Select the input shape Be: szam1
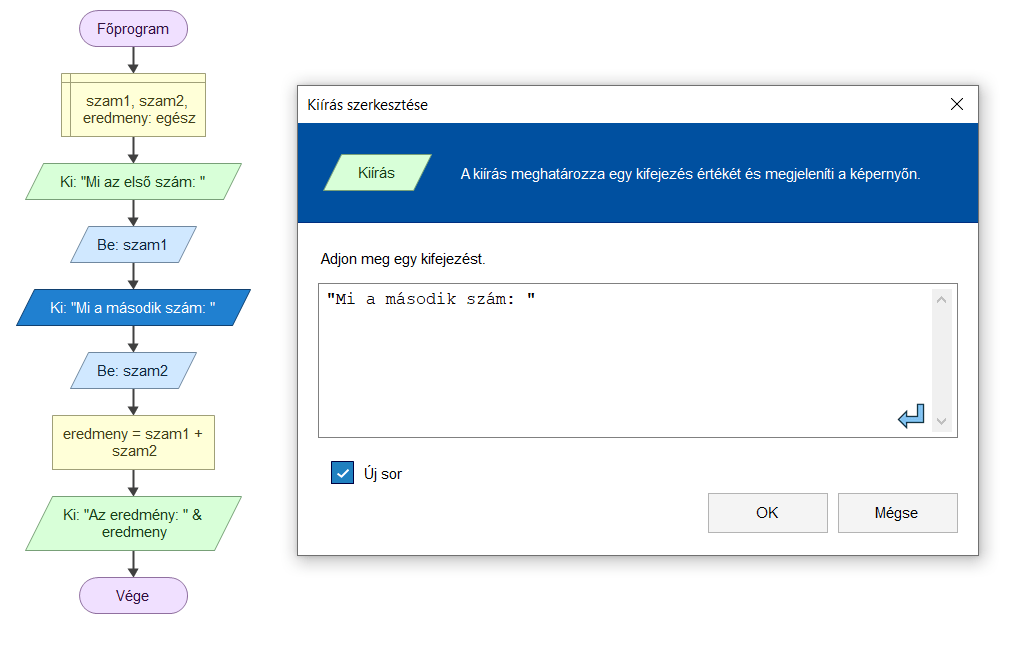Screen dimensions: 1022x665 tap(134, 244)
